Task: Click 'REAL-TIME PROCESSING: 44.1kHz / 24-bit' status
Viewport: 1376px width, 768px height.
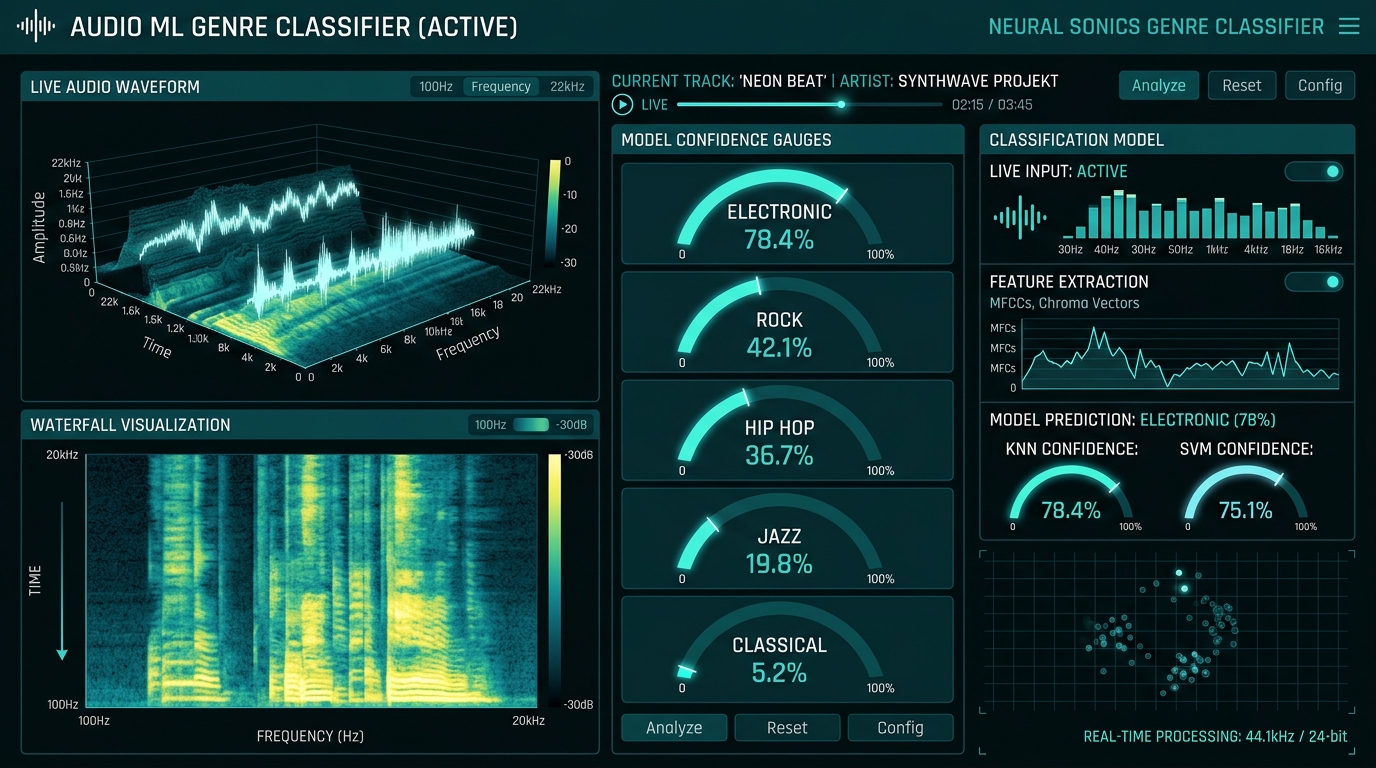Action: tap(1215, 737)
